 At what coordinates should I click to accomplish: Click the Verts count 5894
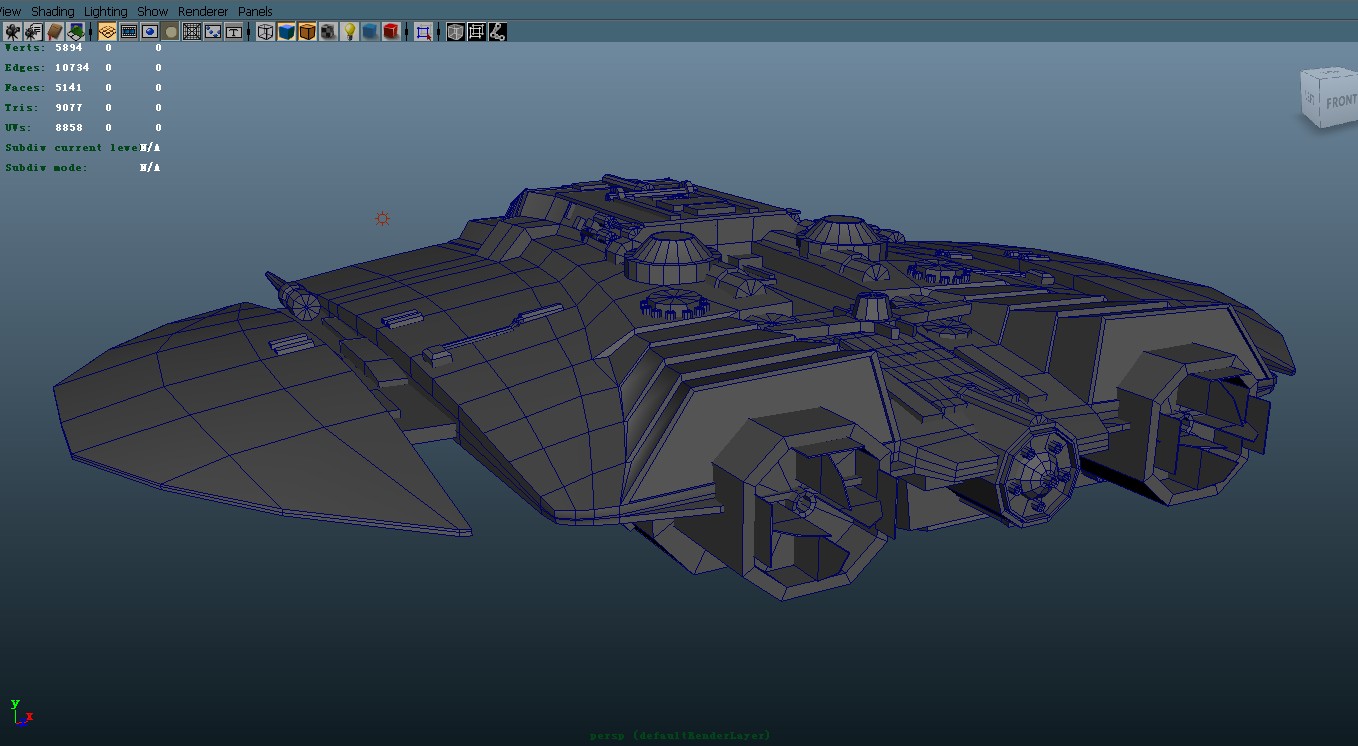(69, 48)
